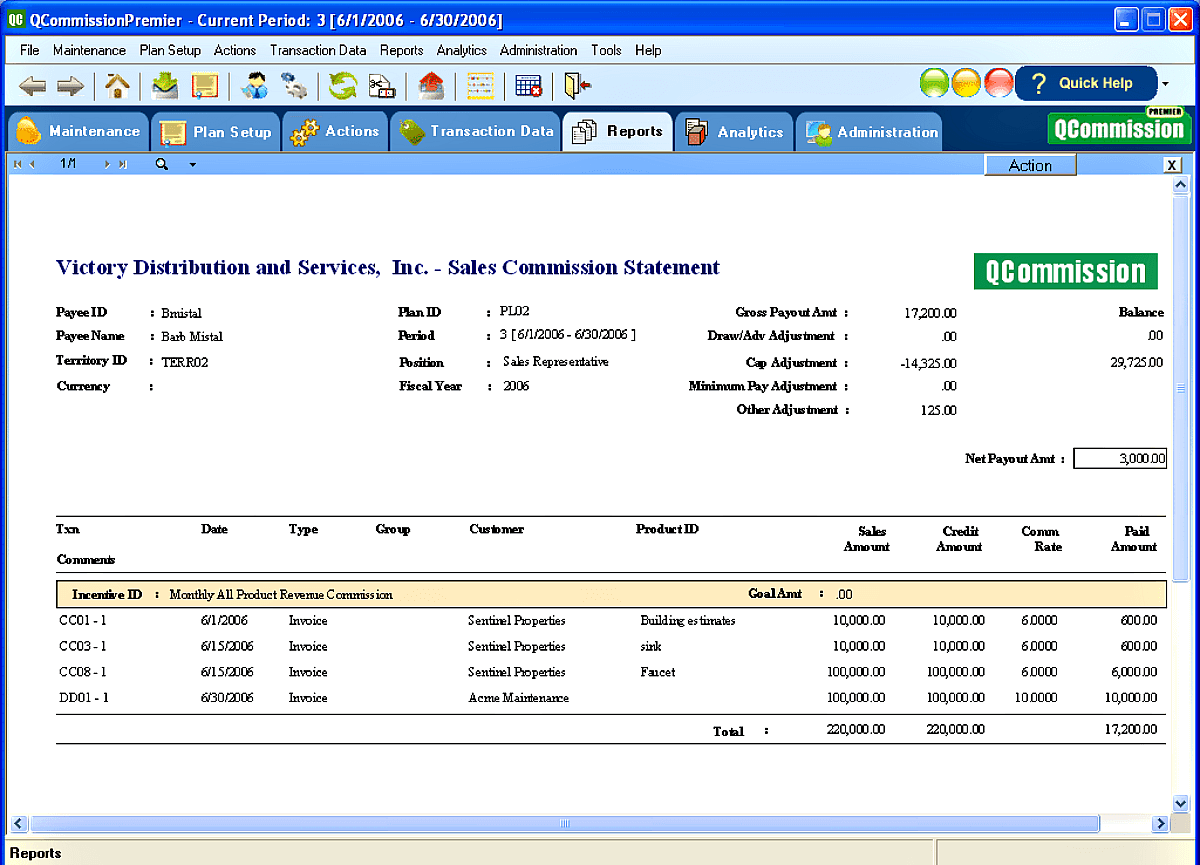Switch to the Transaction Data tab
The height and width of the screenshot is (865, 1200).
pos(475,132)
